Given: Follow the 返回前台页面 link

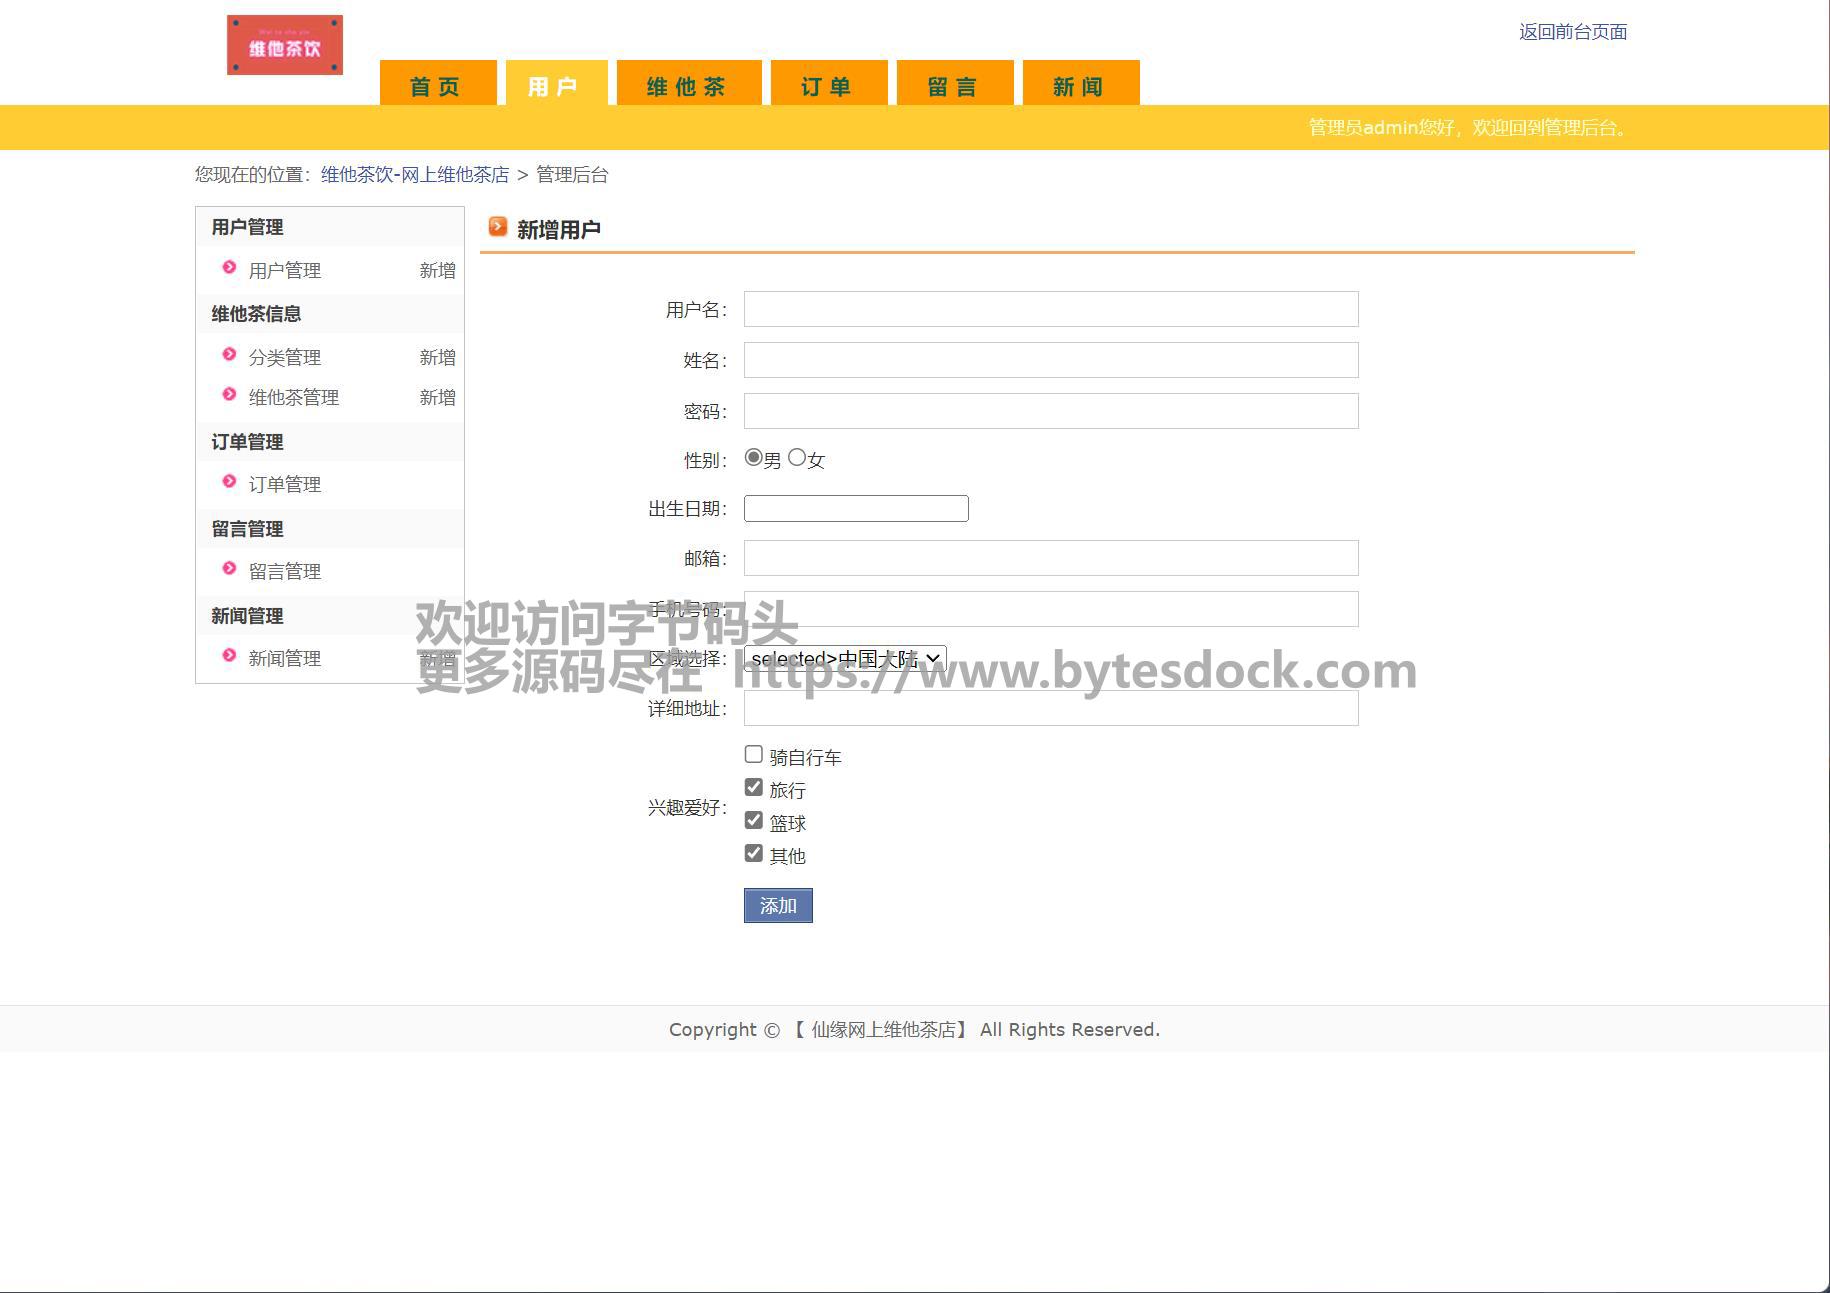Looking at the screenshot, I should 1572,32.
